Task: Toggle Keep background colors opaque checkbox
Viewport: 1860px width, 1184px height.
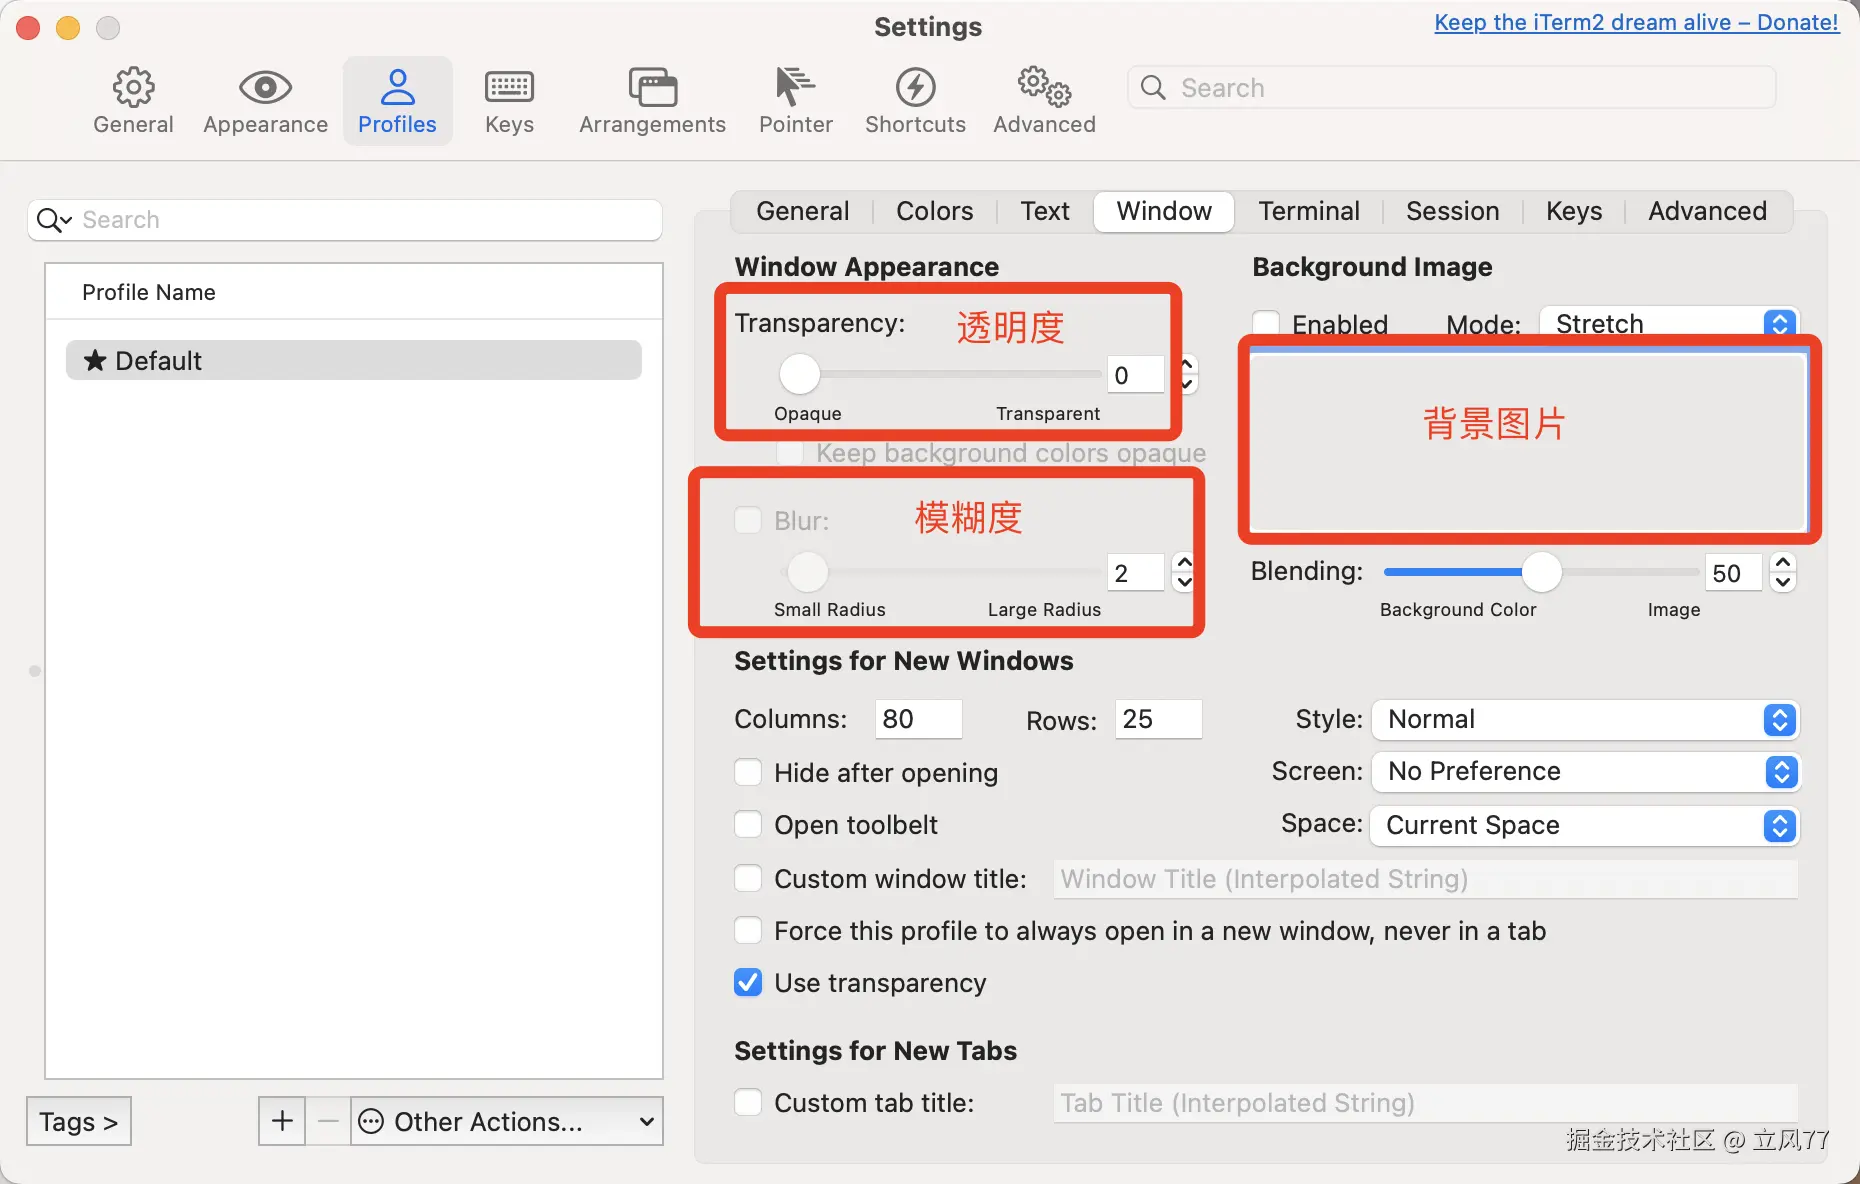Action: pos(790,453)
